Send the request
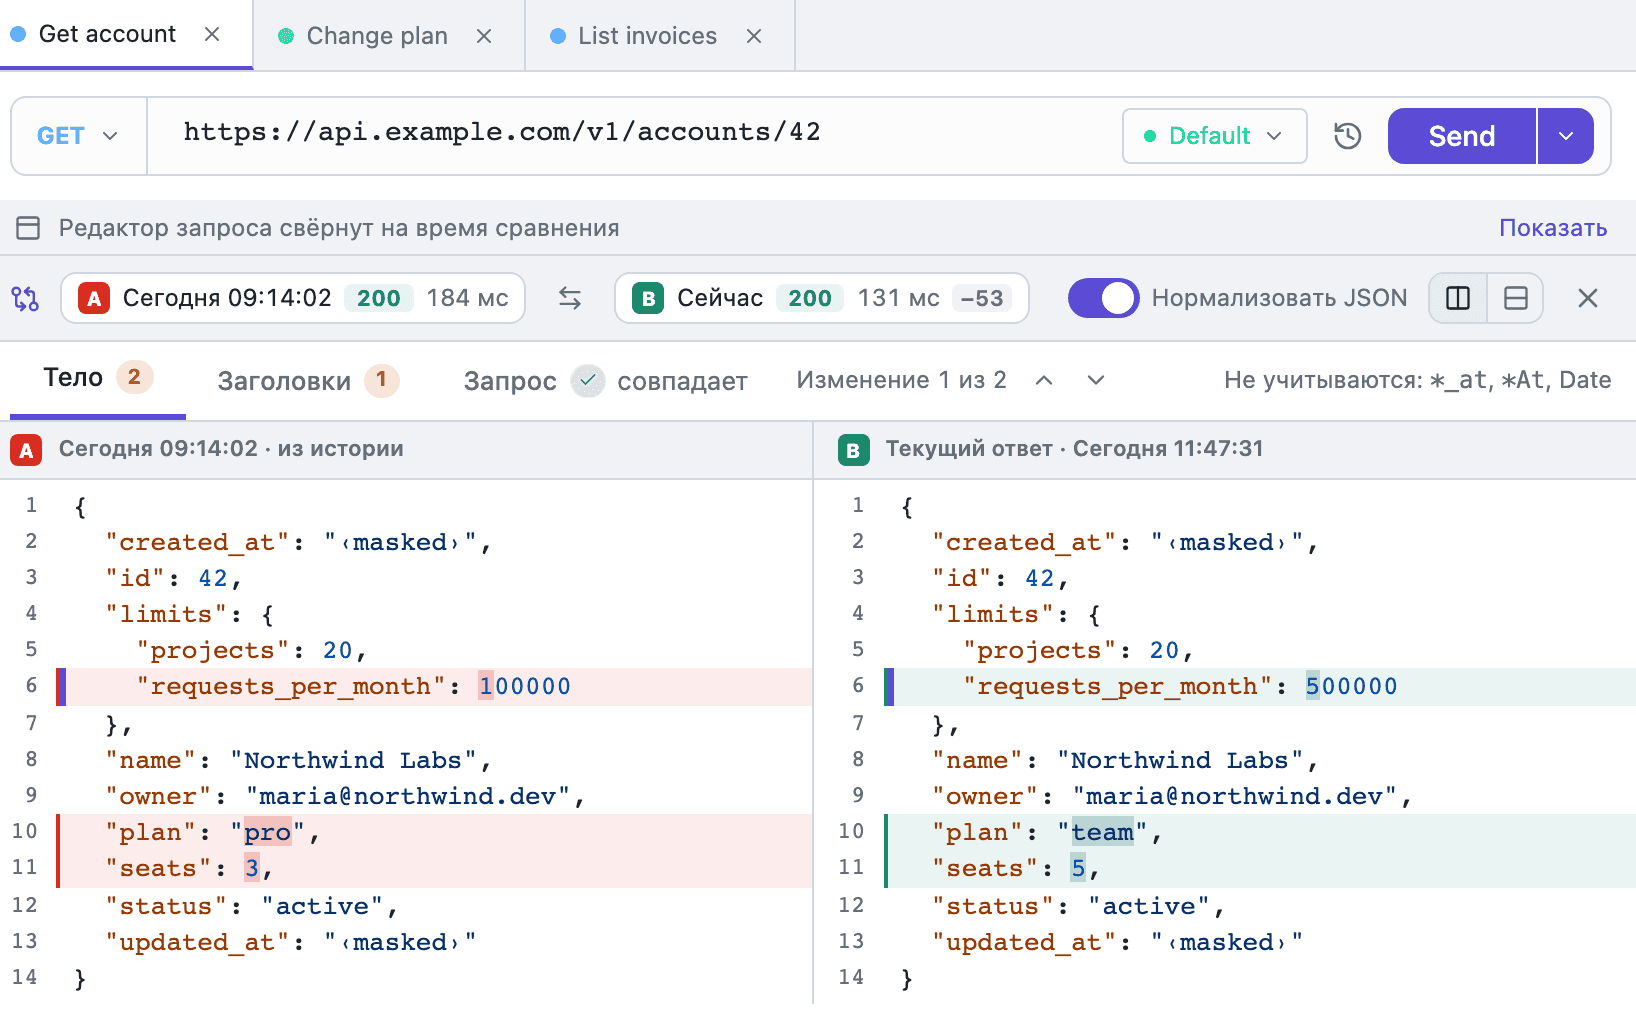The image size is (1636, 1024). coord(1462,136)
